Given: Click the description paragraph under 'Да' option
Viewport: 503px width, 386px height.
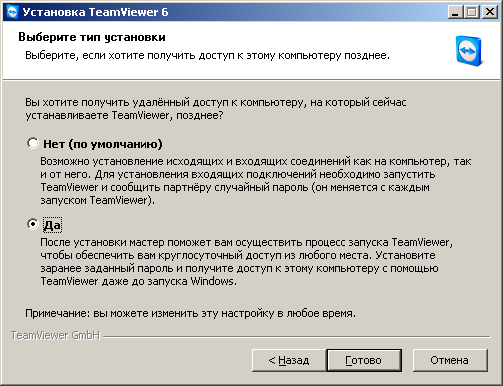Looking at the screenshot, I should (x=247, y=262).
